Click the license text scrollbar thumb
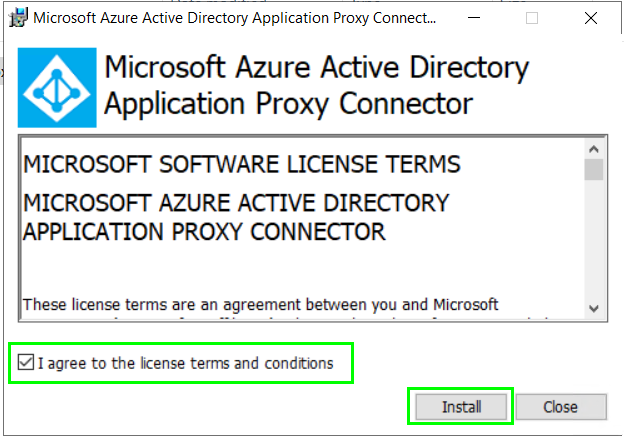624x440 pixels. pos(594,169)
